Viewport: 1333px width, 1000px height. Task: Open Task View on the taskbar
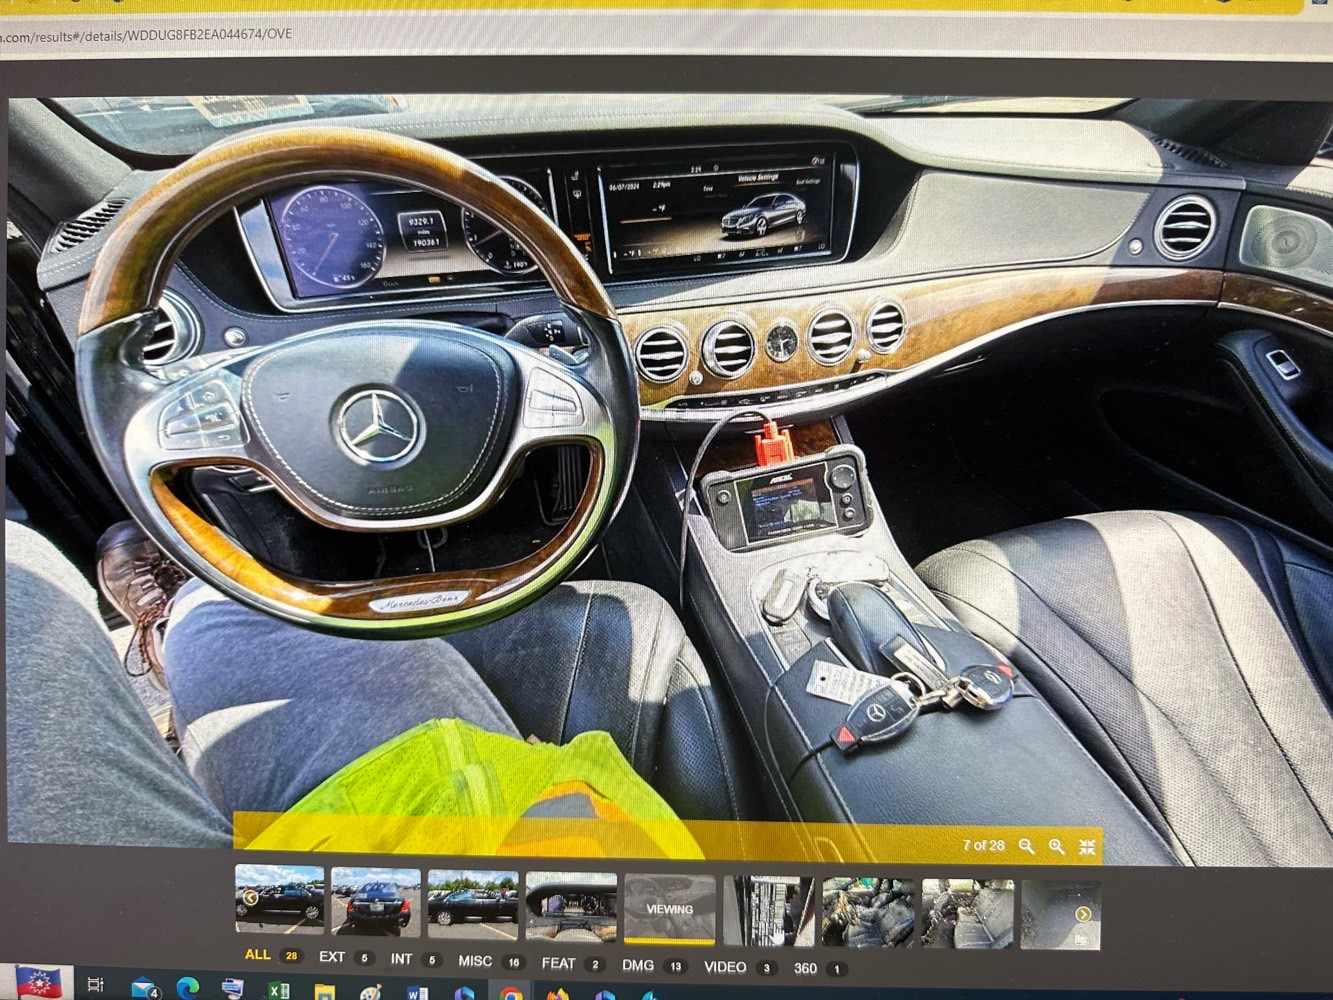pyautogui.click(x=95, y=985)
